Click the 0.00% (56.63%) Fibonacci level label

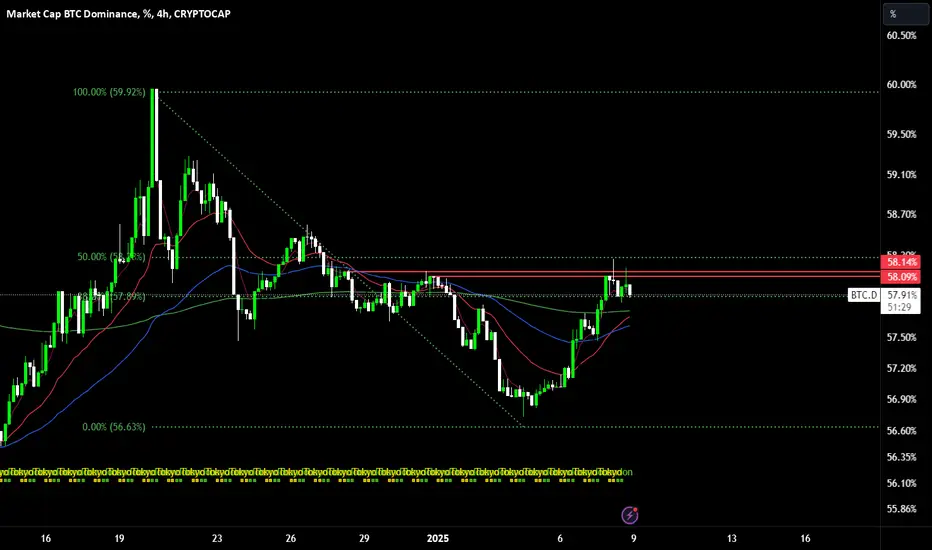click(x=114, y=427)
